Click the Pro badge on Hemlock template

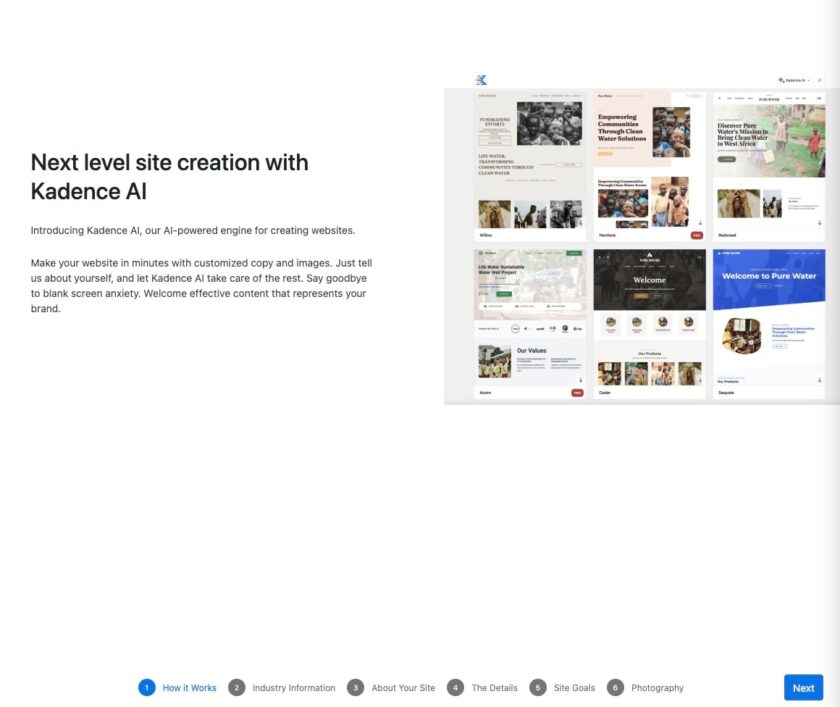pos(696,235)
